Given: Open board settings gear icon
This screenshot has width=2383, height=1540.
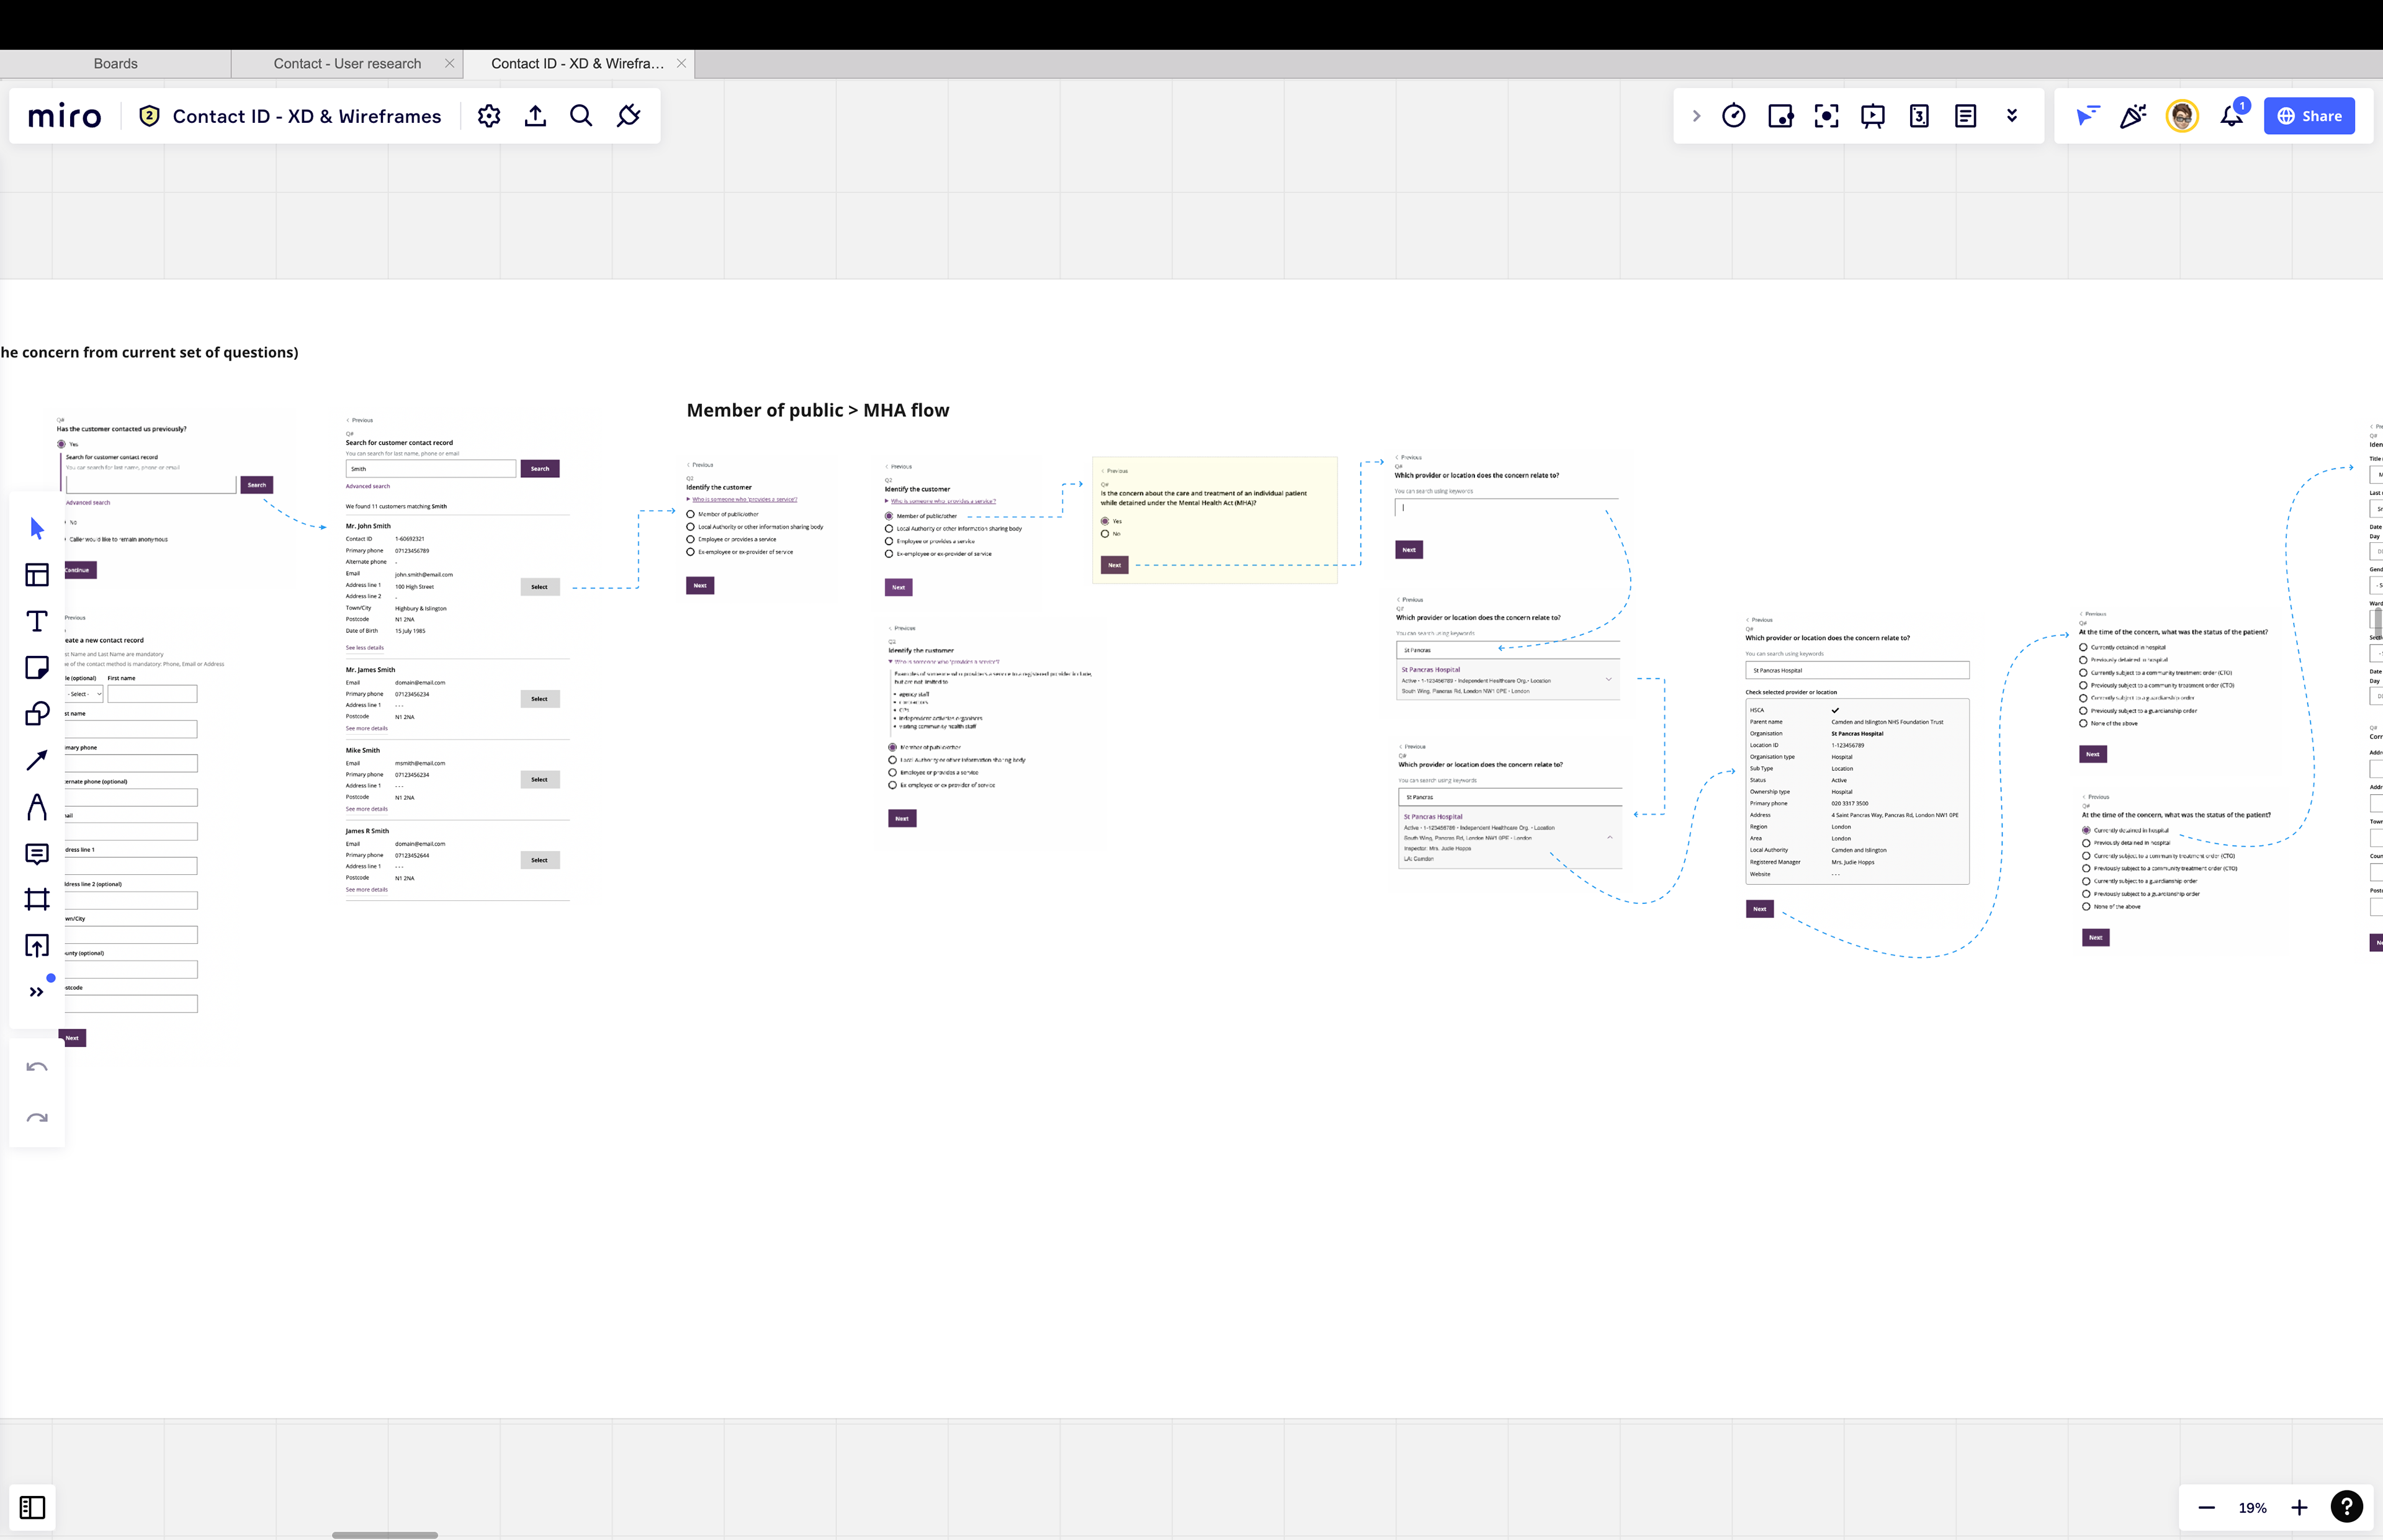Looking at the screenshot, I should (x=488, y=116).
